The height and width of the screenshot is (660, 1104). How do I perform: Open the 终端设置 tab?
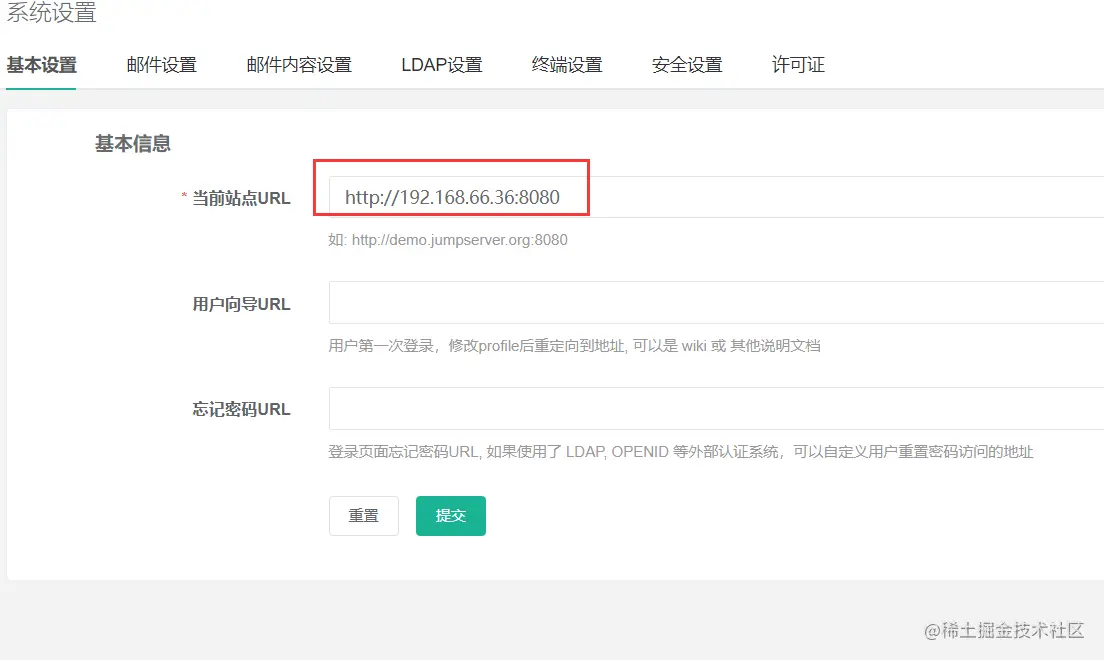(567, 65)
